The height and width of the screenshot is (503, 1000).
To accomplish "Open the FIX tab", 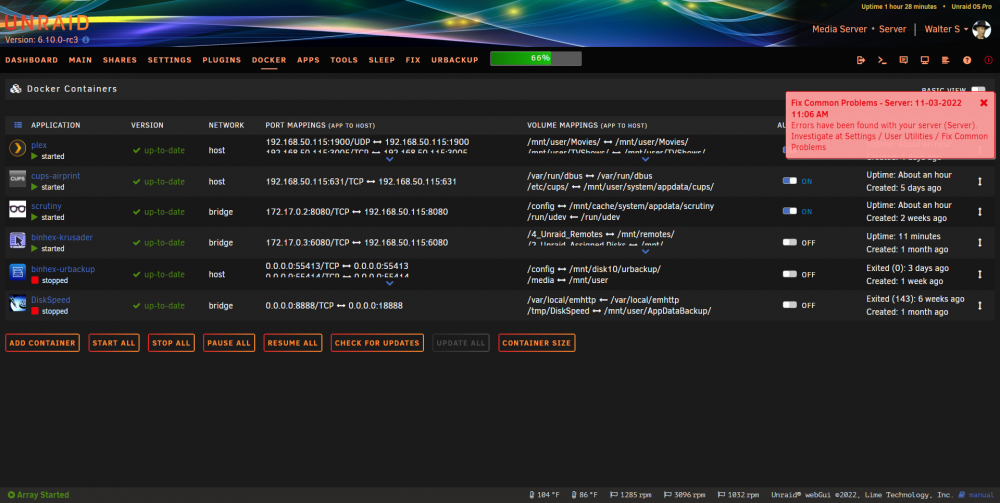I will pyautogui.click(x=413, y=60).
